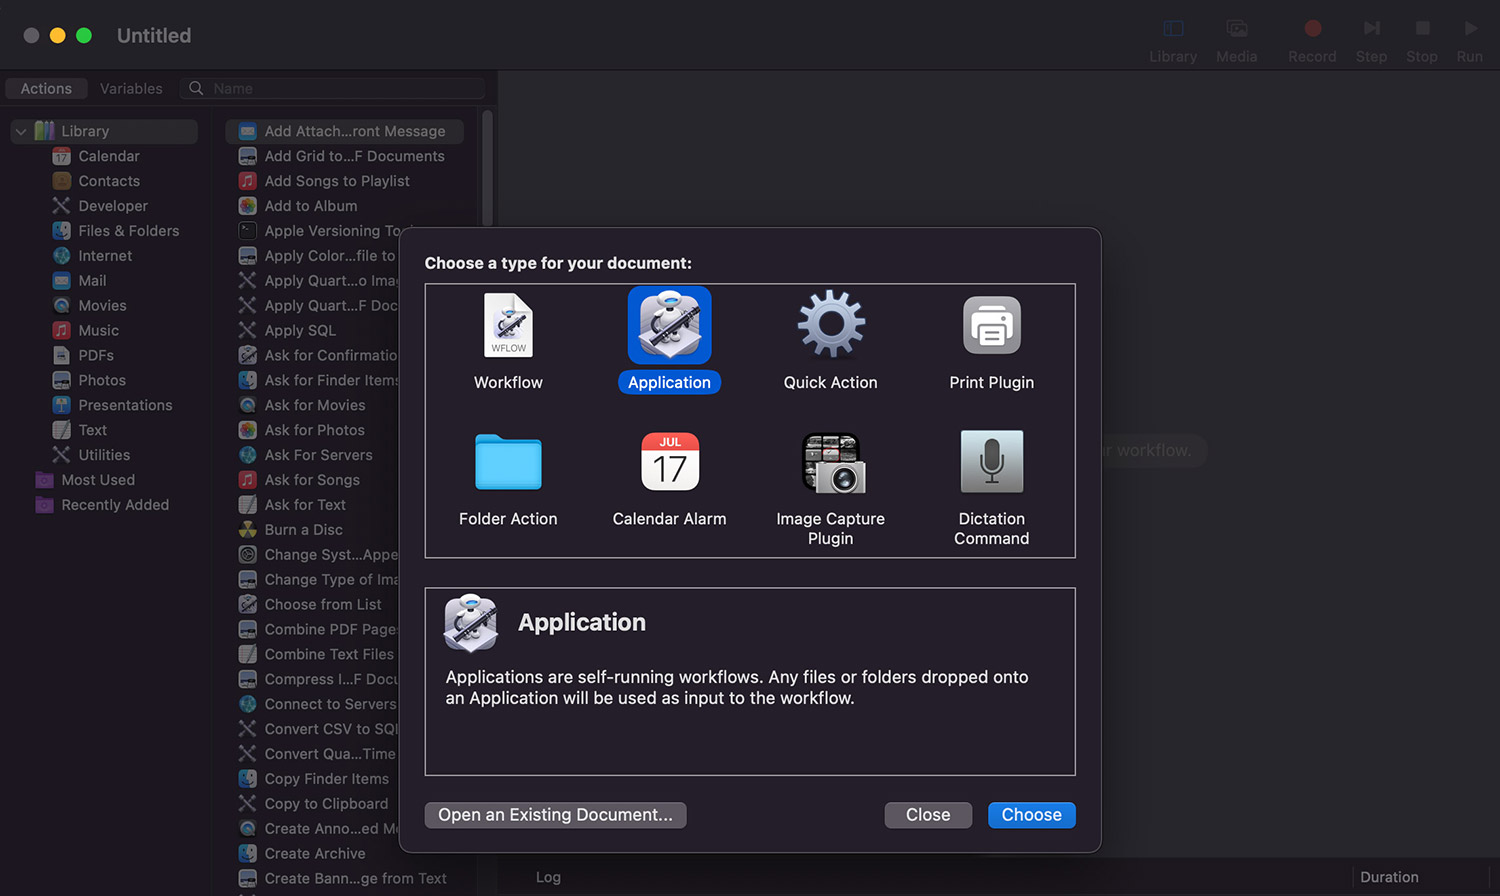
Task: Click the Photos category icon in sidebar
Action: (x=61, y=380)
